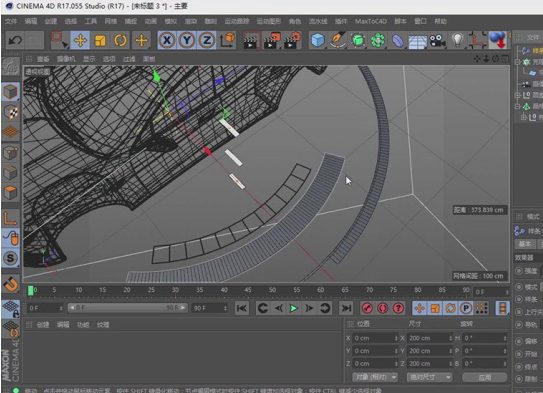The image size is (543, 393).
Task: Go to start of animation
Action: tap(241, 308)
